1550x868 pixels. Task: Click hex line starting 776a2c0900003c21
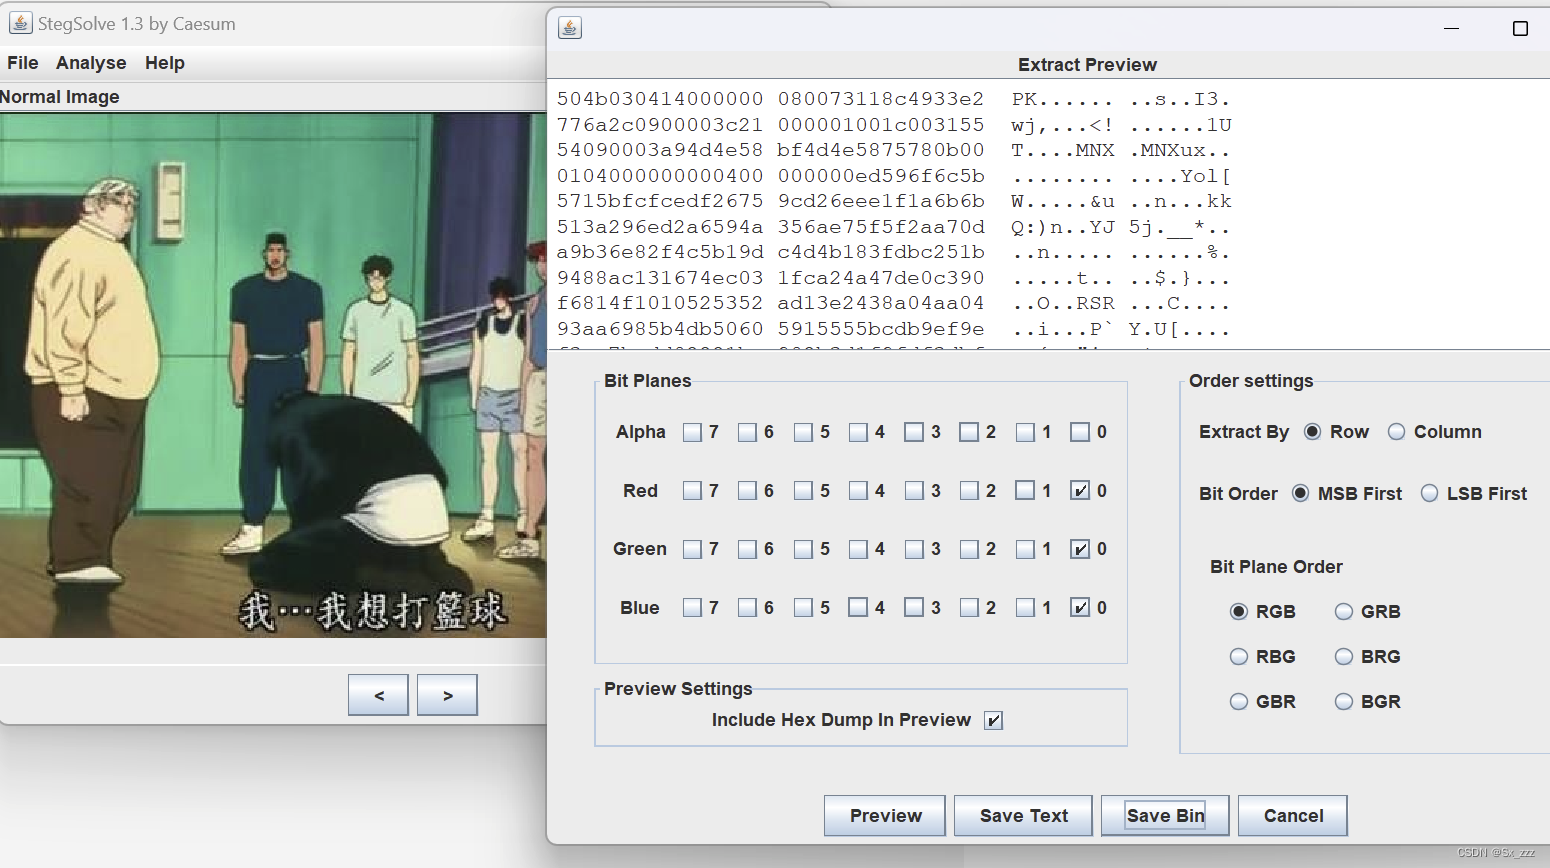pos(894,125)
